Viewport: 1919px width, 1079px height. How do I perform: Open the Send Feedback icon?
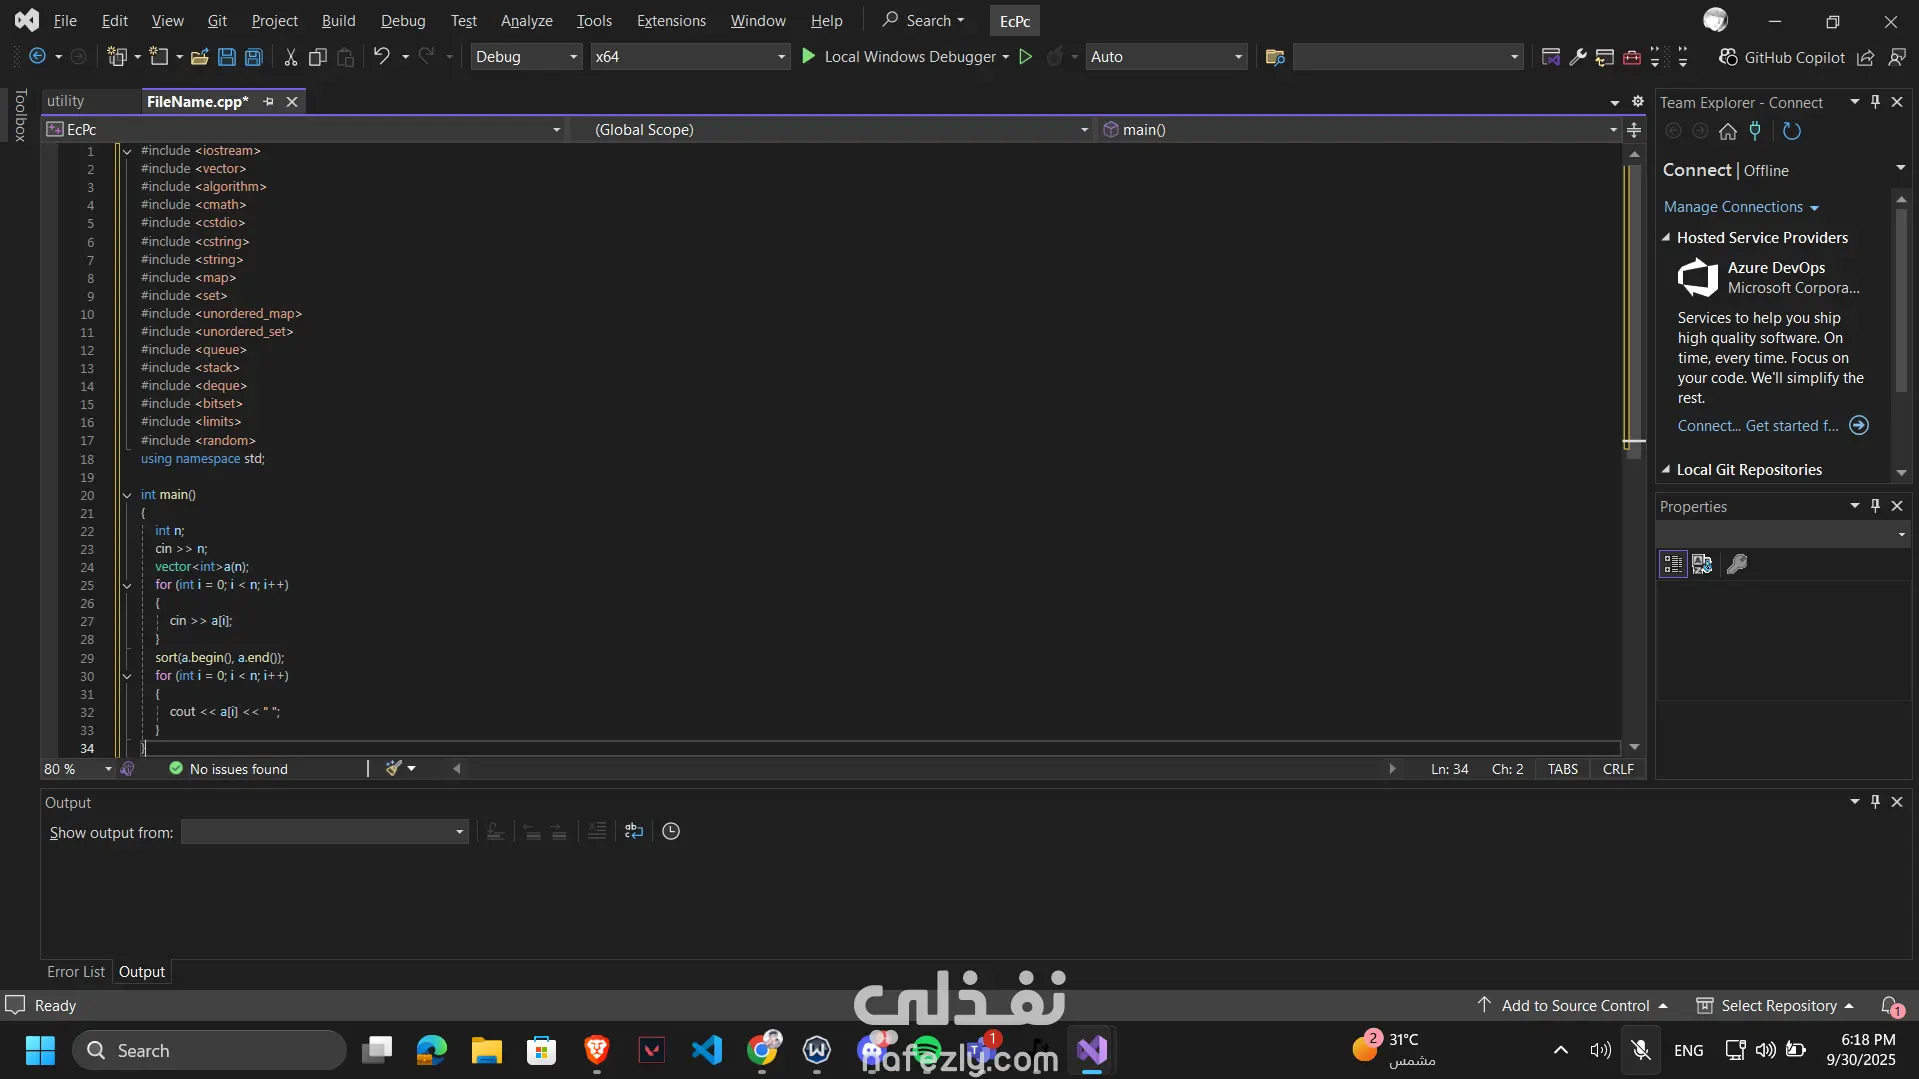pyautogui.click(x=1897, y=58)
